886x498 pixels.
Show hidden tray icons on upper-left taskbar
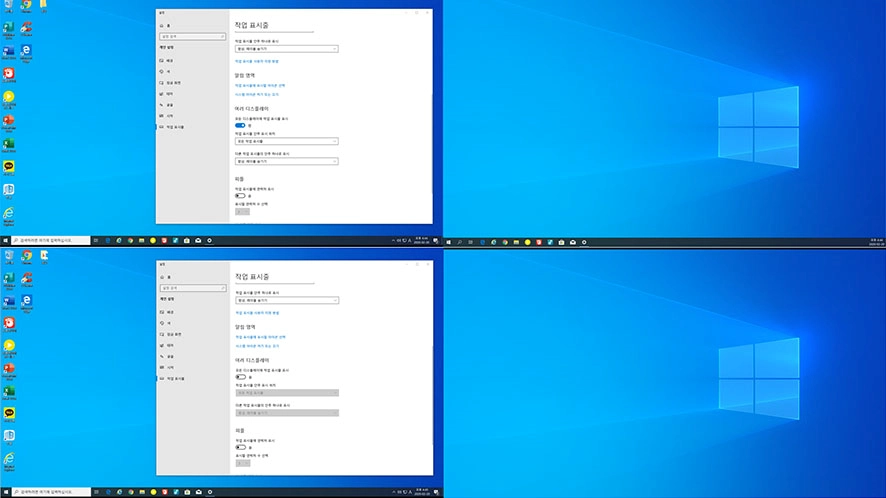(393, 240)
